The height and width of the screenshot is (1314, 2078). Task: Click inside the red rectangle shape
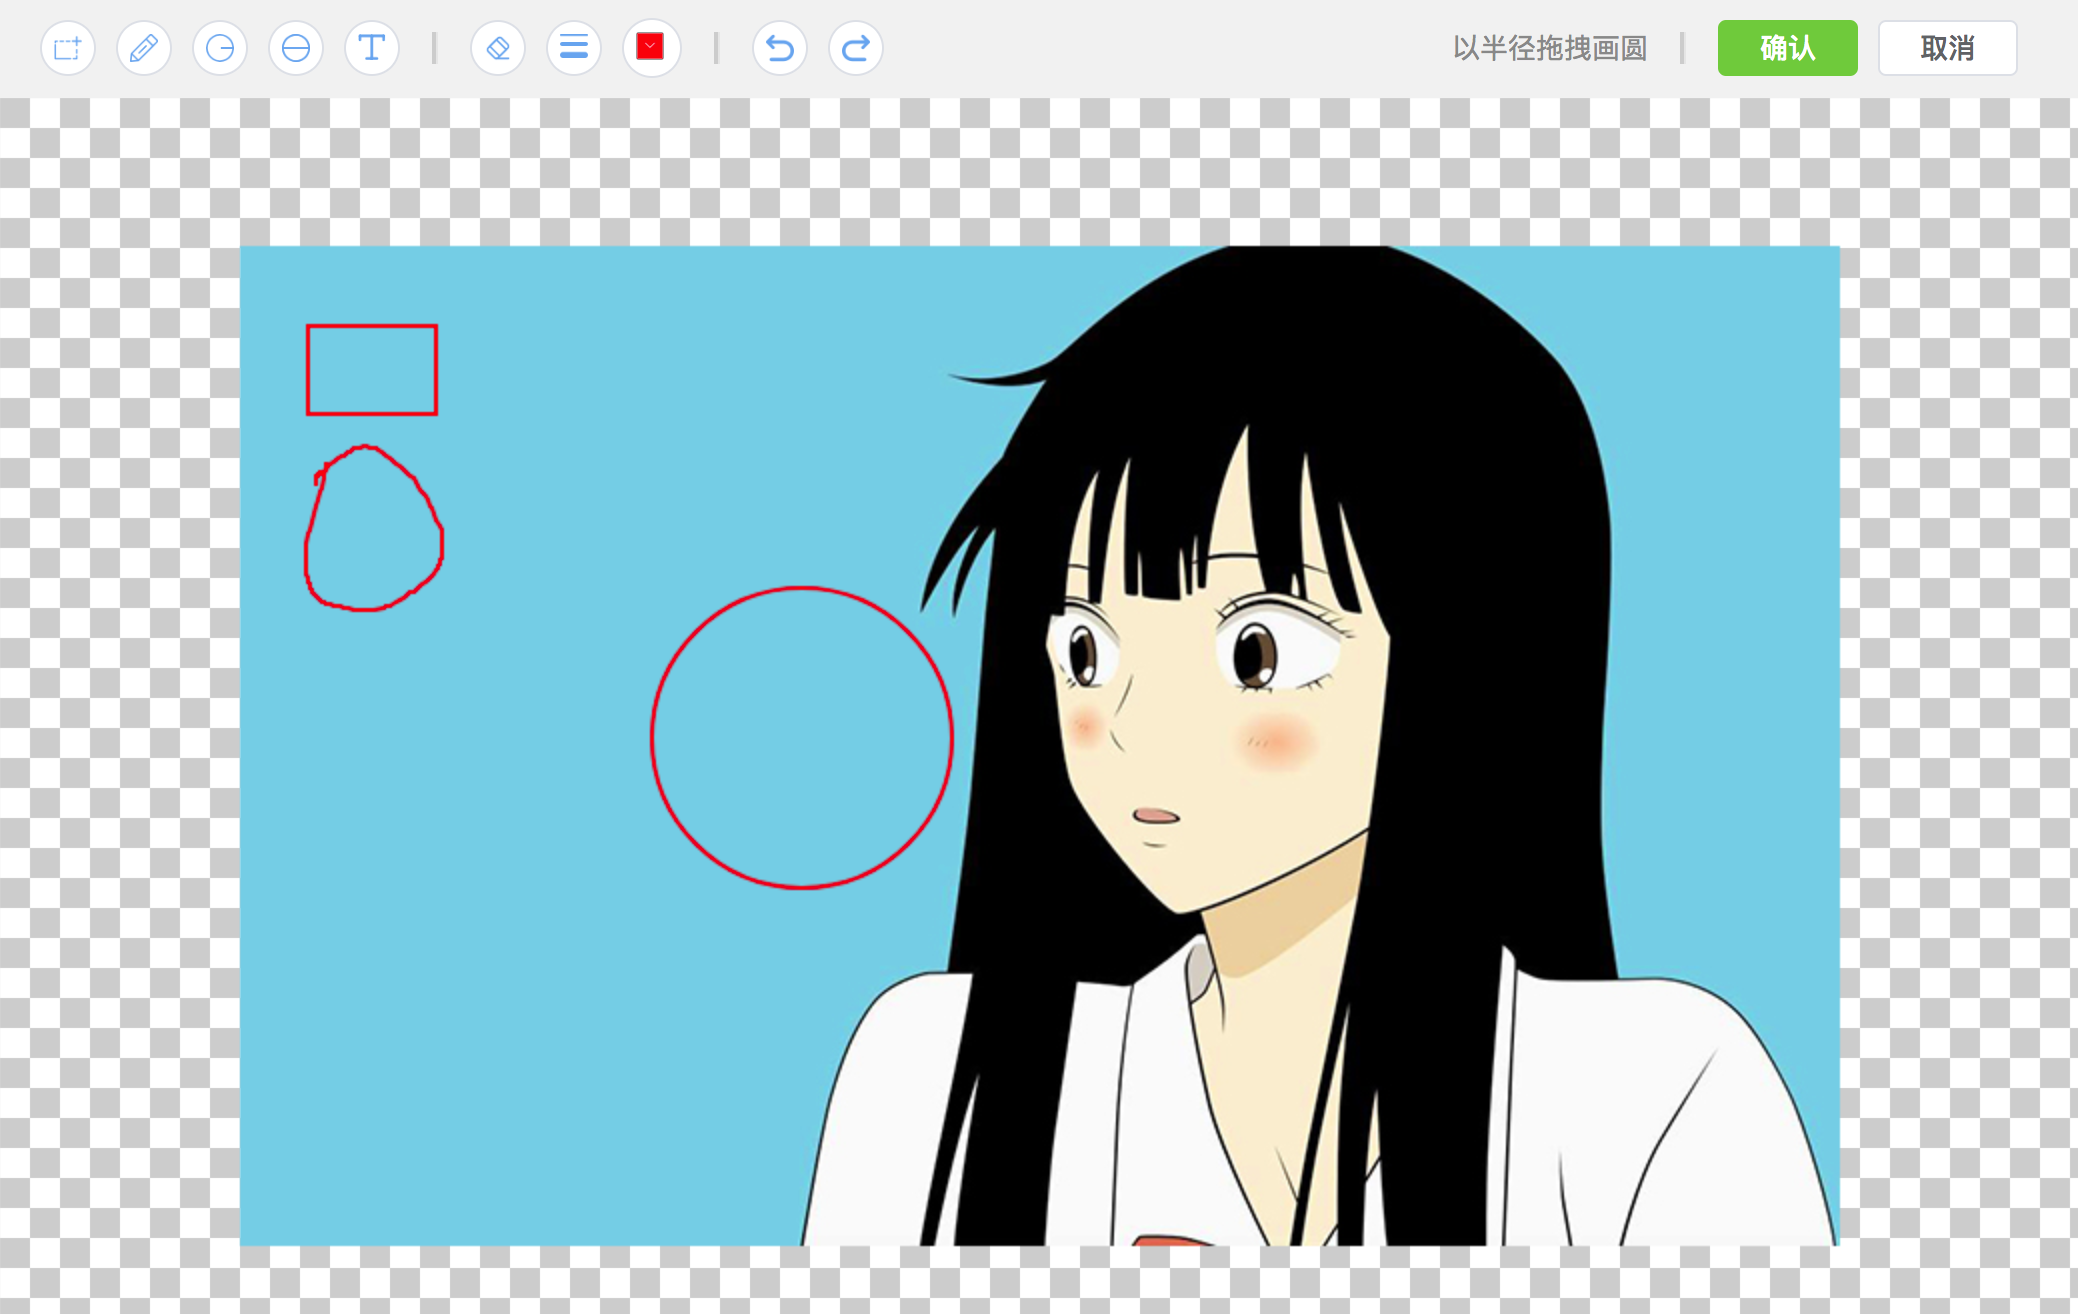372,370
